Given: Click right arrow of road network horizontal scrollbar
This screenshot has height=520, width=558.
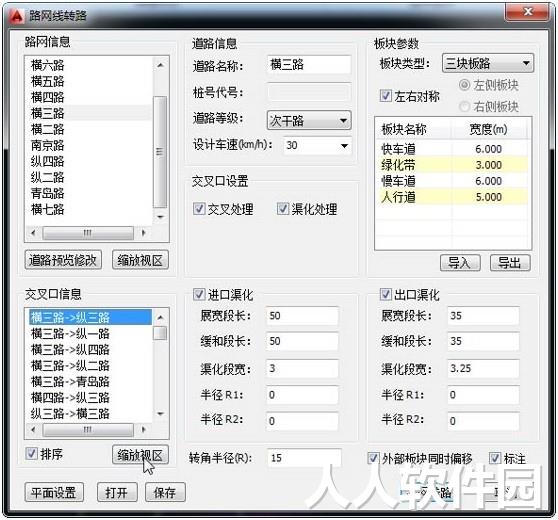Looking at the screenshot, I should 143,233.
